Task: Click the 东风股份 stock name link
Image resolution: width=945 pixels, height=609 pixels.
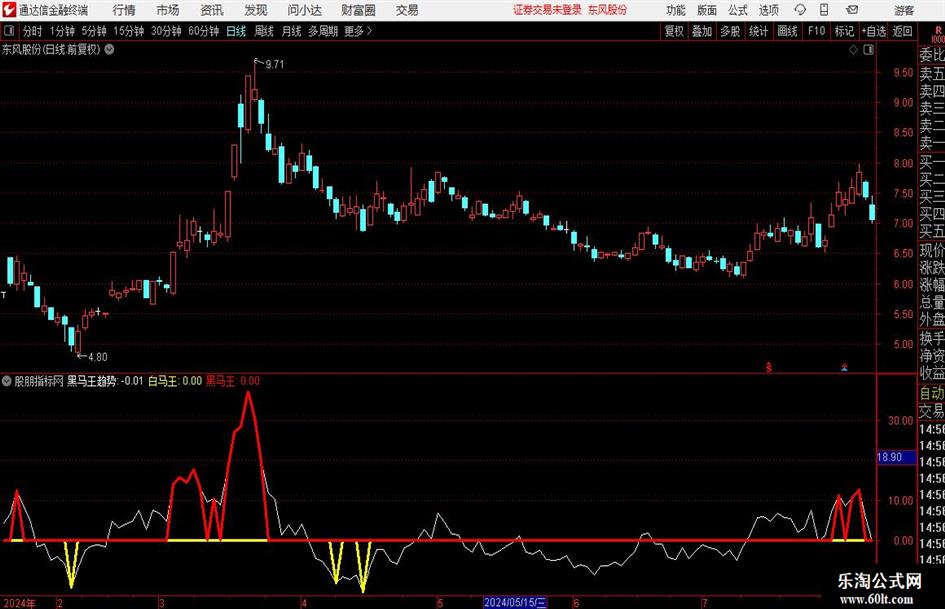Action: pos(607,10)
